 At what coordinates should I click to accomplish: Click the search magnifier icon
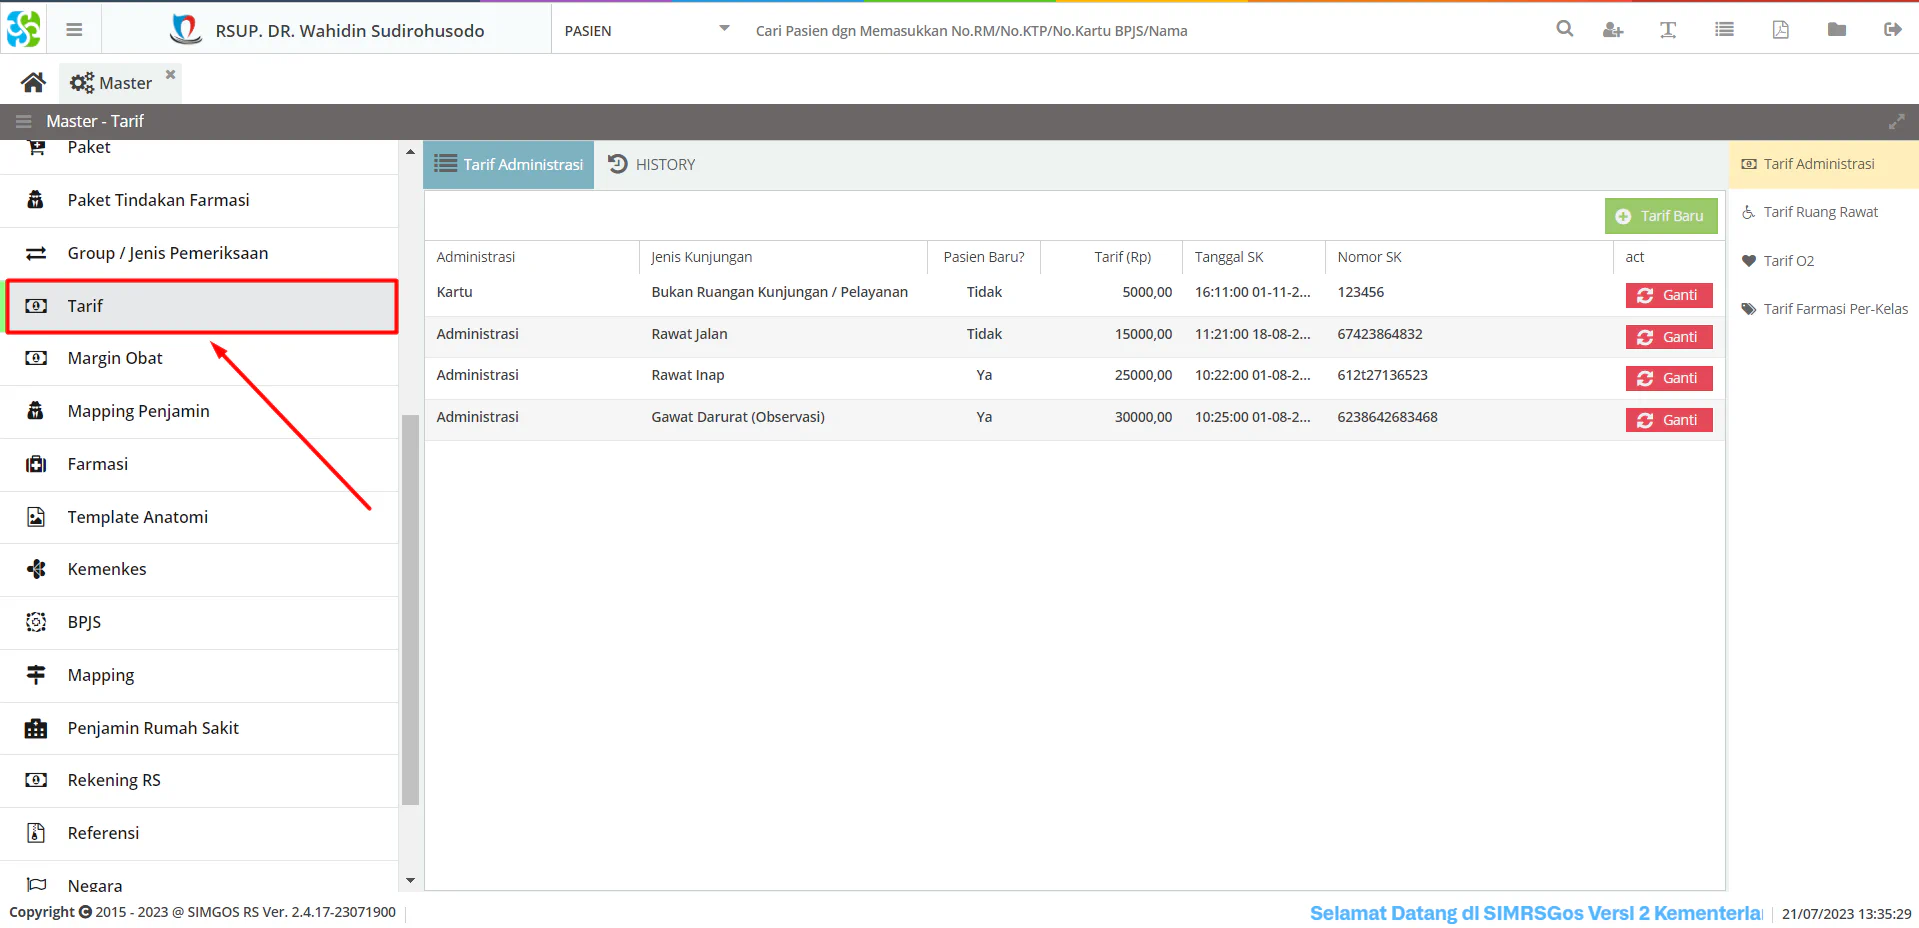1565,29
